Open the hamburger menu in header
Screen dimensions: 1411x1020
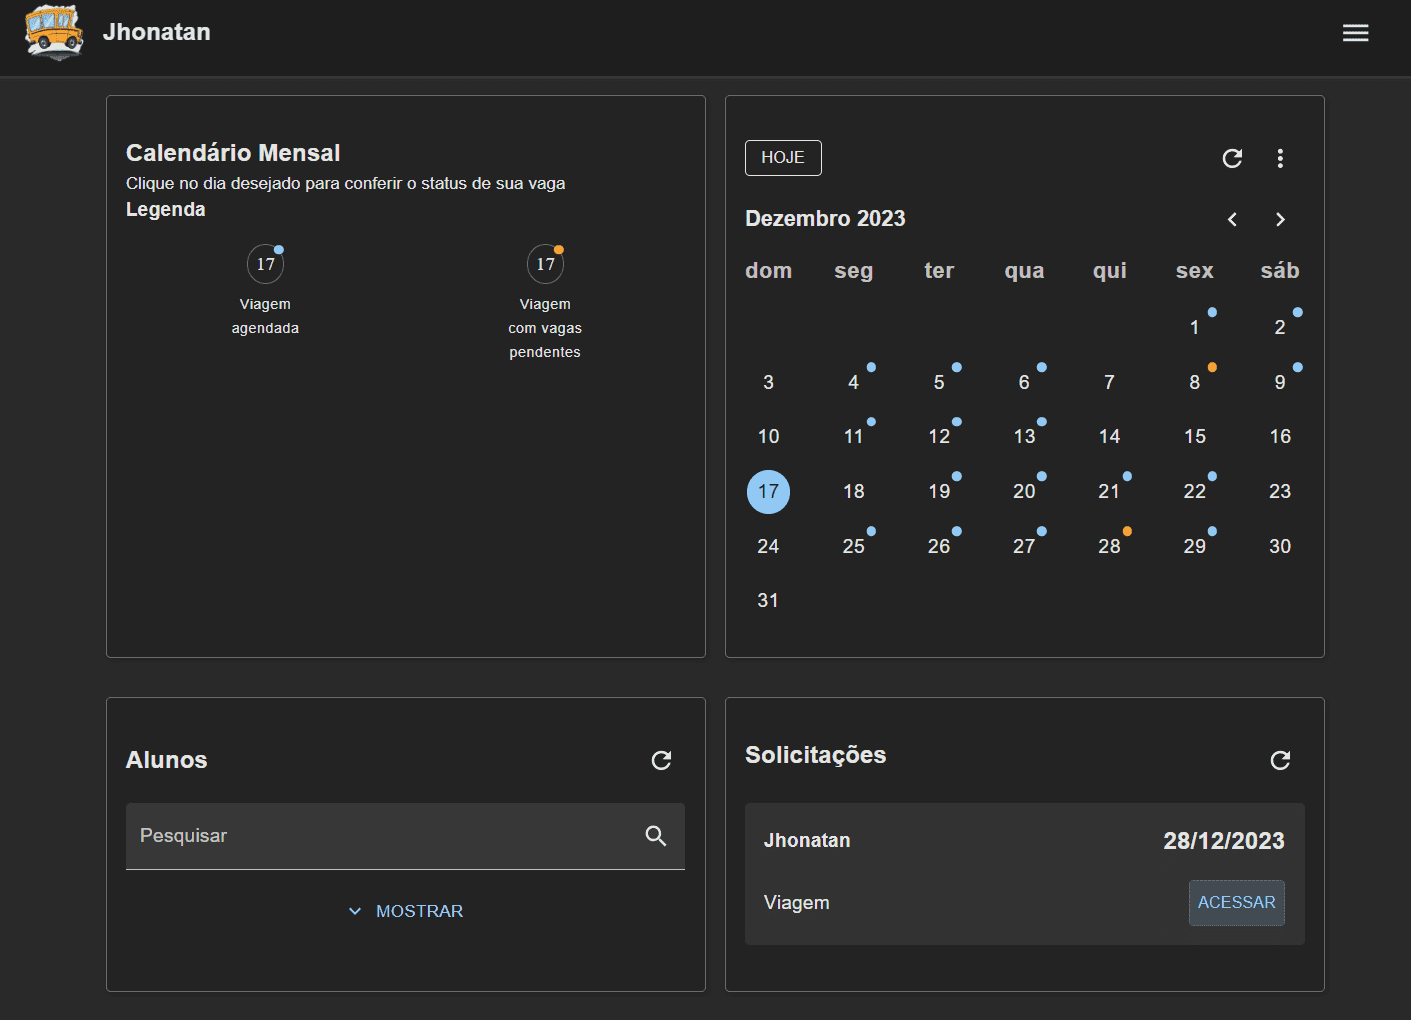[1355, 33]
